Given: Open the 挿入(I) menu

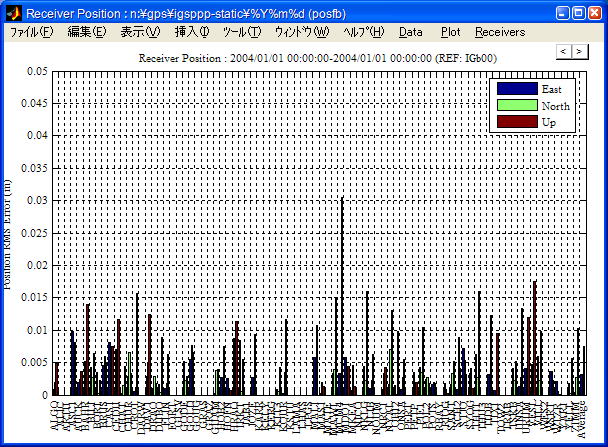Looking at the screenshot, I should click(x=192, y=32).
